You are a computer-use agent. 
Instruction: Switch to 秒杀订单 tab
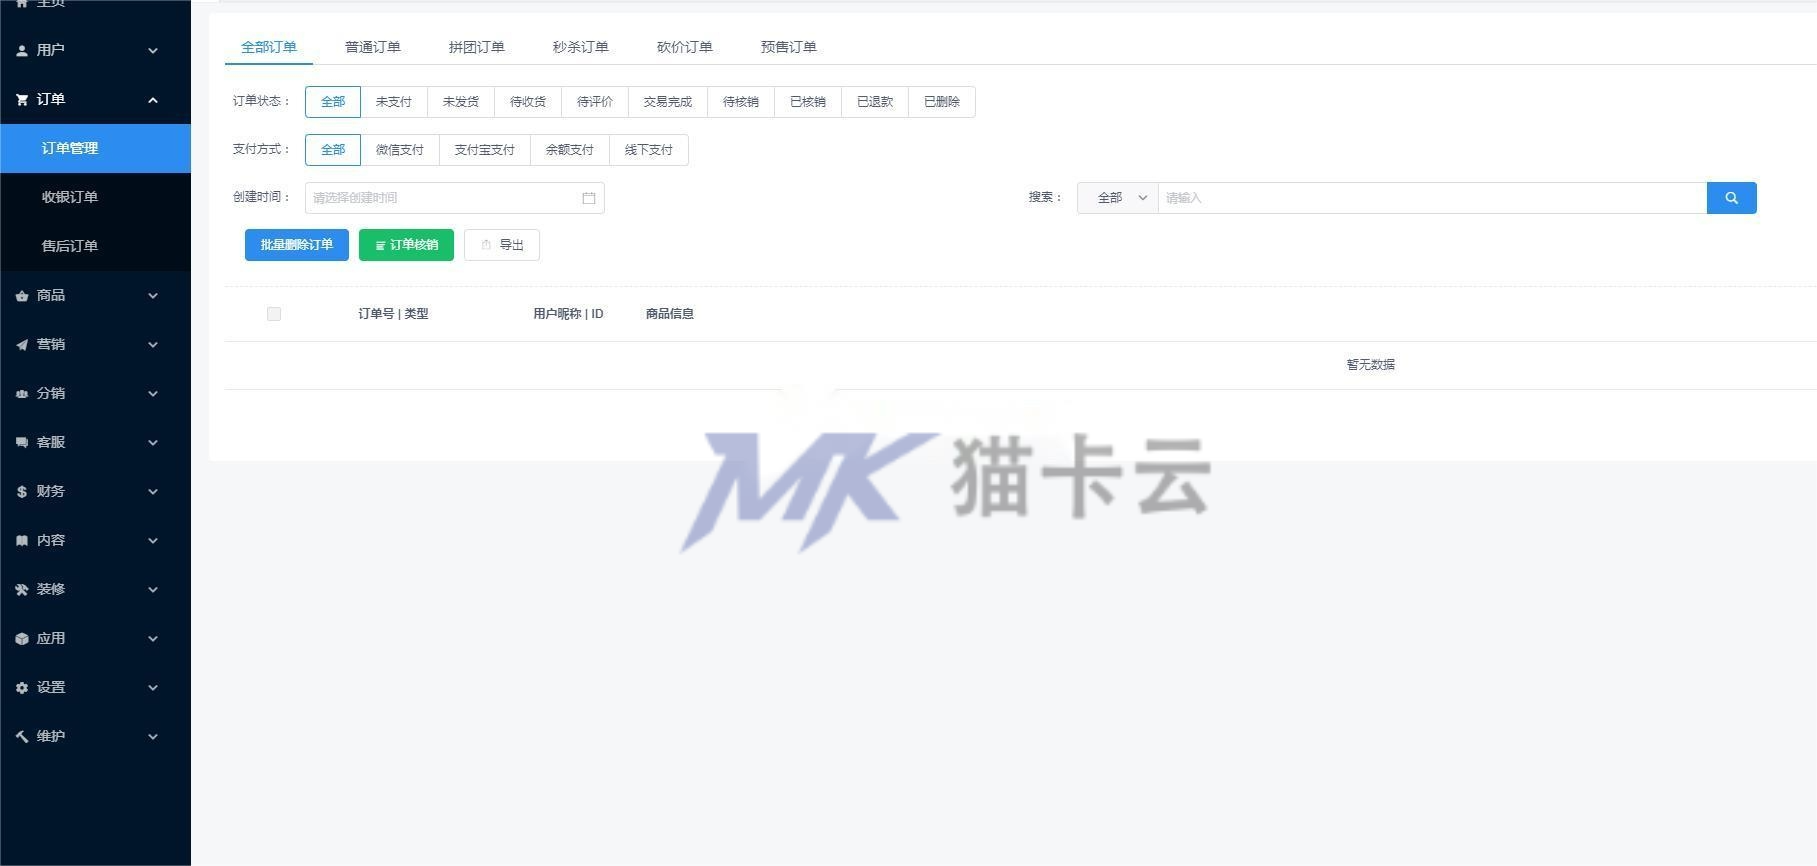point(581,47)
